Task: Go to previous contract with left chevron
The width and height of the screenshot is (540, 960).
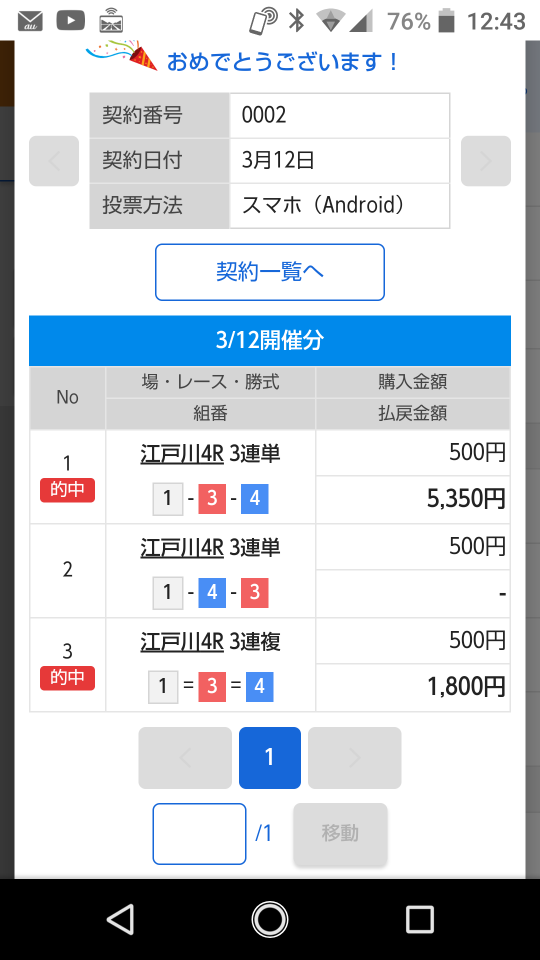Action: pyautogui.click(x=54, y=161)
